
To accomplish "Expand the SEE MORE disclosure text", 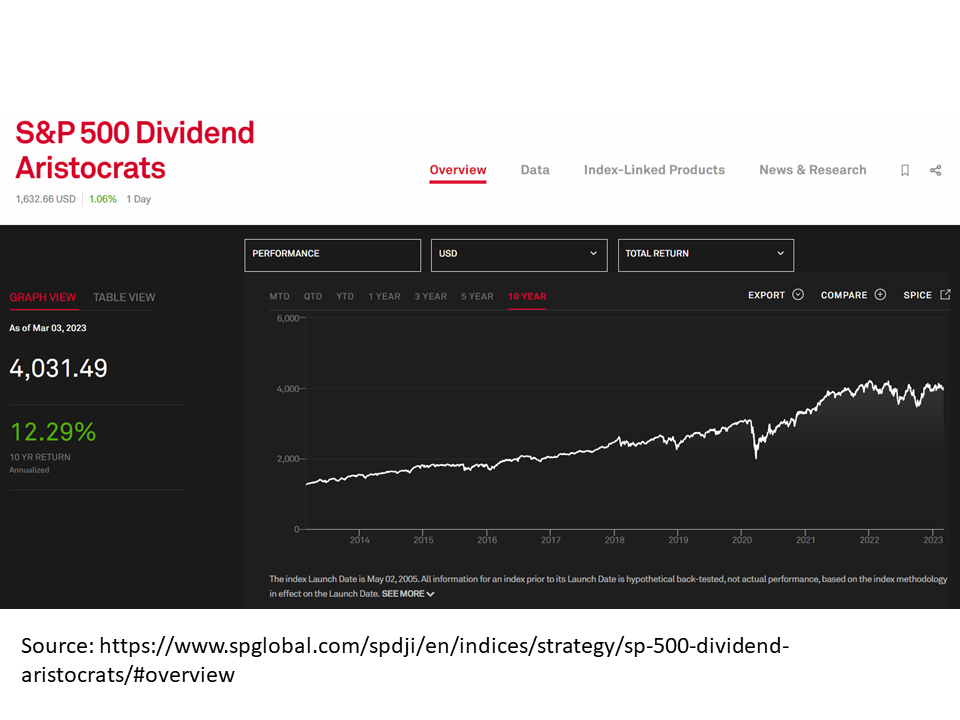I will pos(408,594).
